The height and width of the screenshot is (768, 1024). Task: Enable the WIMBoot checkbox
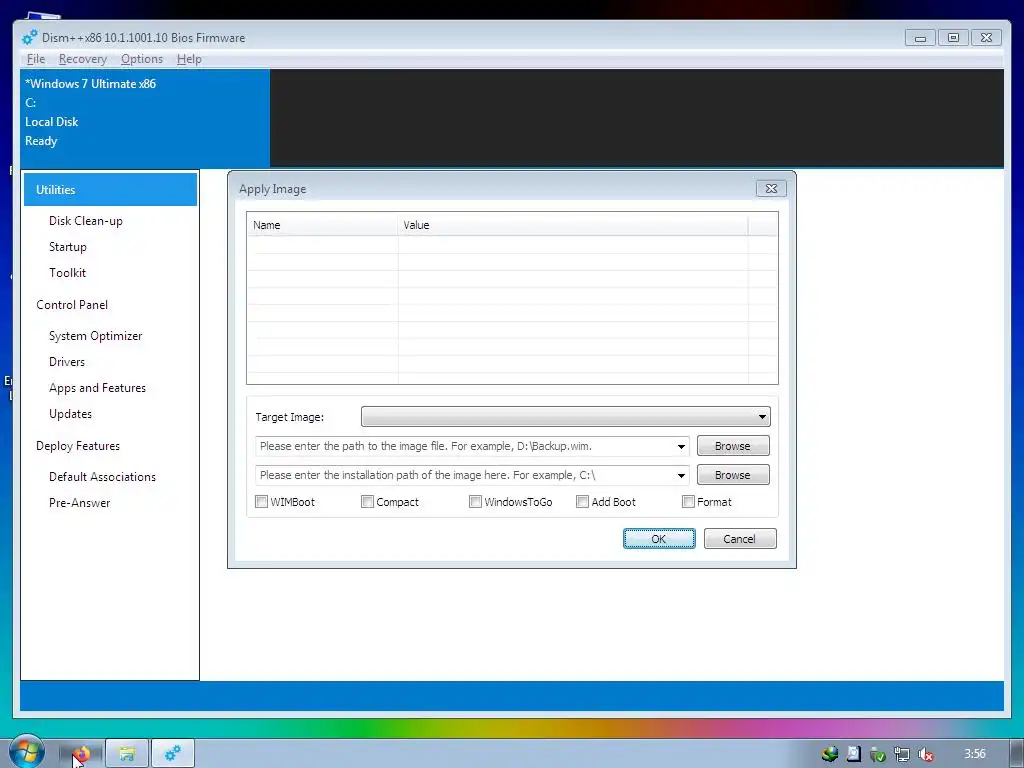(261, 502)
